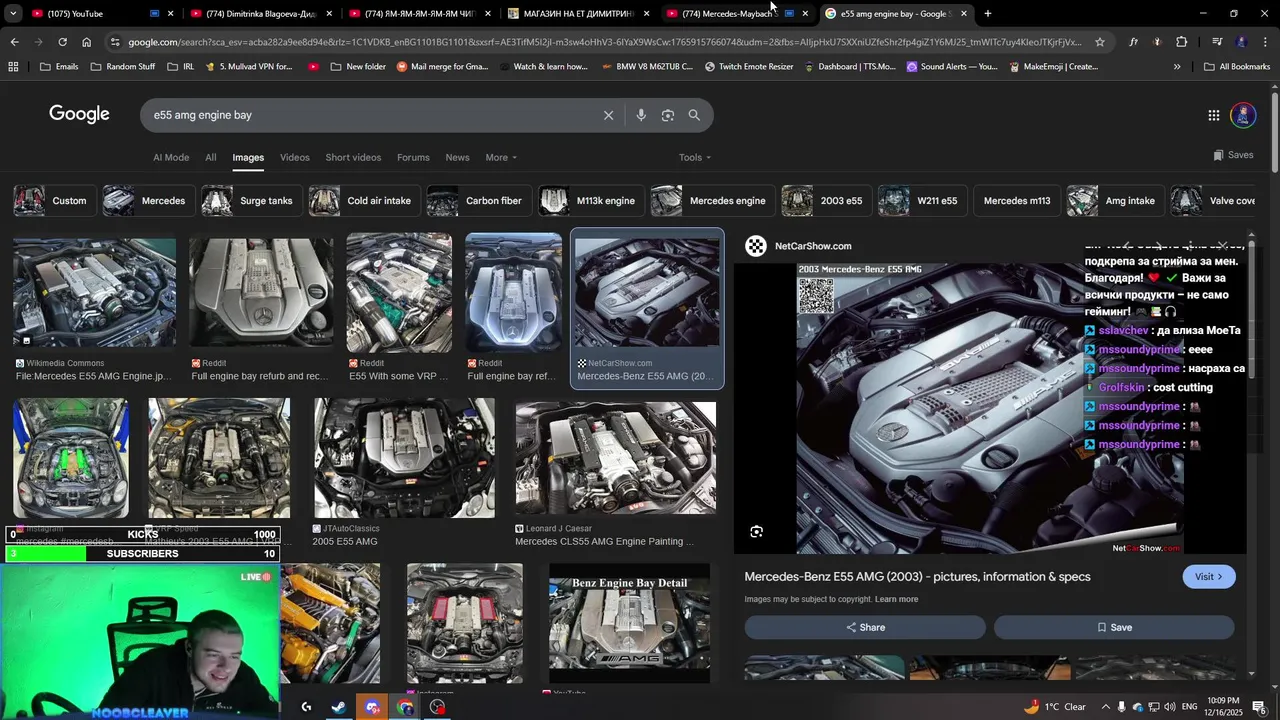
Task: Clear the Google search box text
Action: (x=608, y=115)
